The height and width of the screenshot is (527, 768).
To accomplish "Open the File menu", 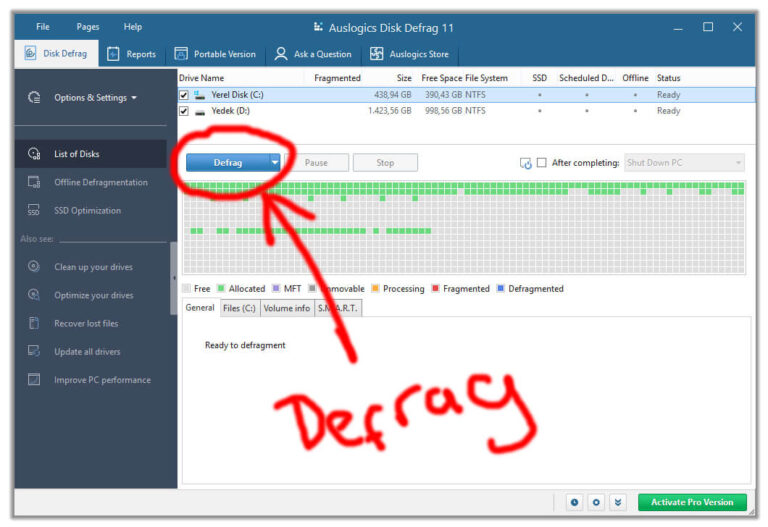I will coord(43,26).
